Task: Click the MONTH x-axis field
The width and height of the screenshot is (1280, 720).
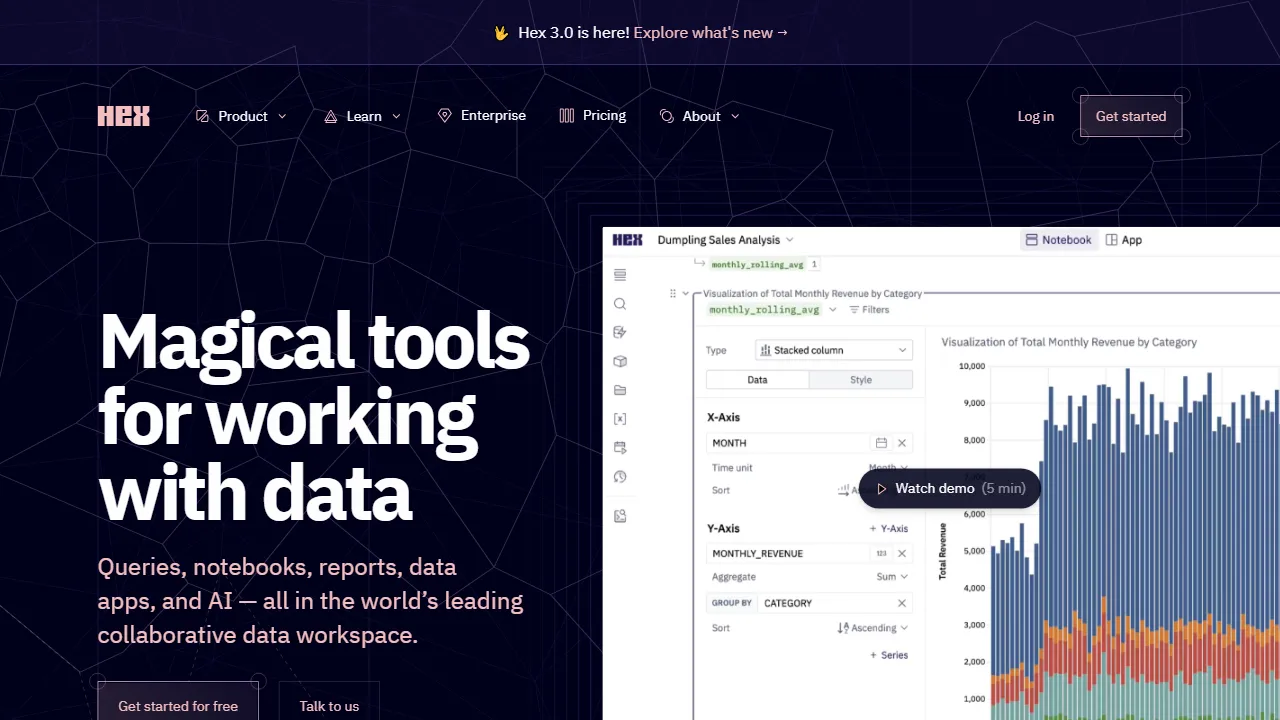Action: coord(809,443)
